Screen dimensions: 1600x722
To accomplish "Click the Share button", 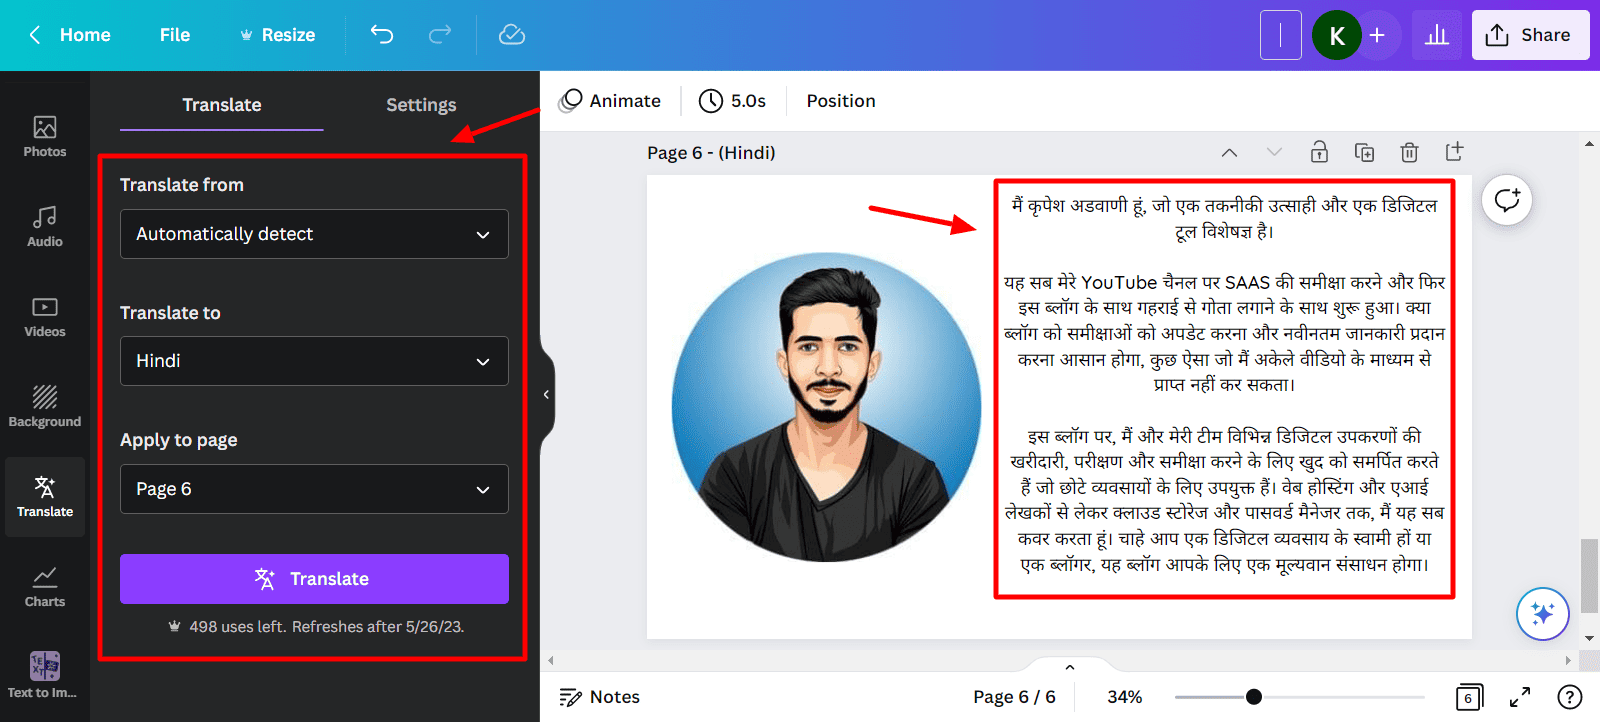I will (1530, 35).
